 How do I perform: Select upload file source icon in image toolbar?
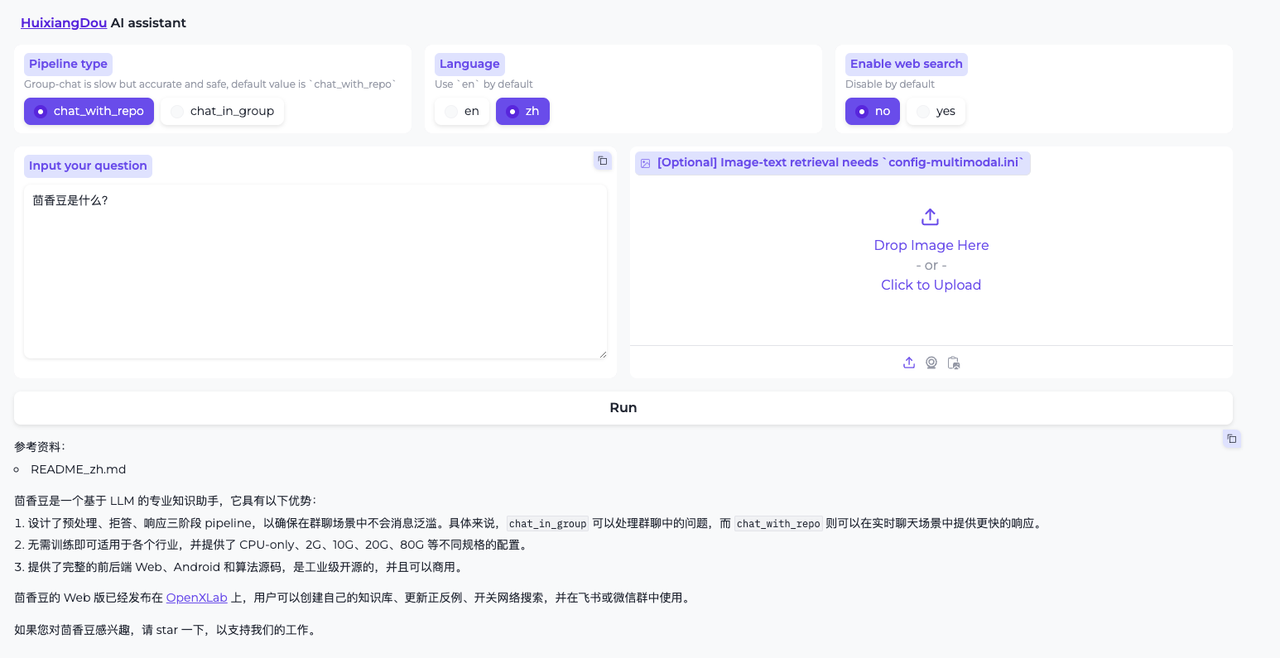909,363
